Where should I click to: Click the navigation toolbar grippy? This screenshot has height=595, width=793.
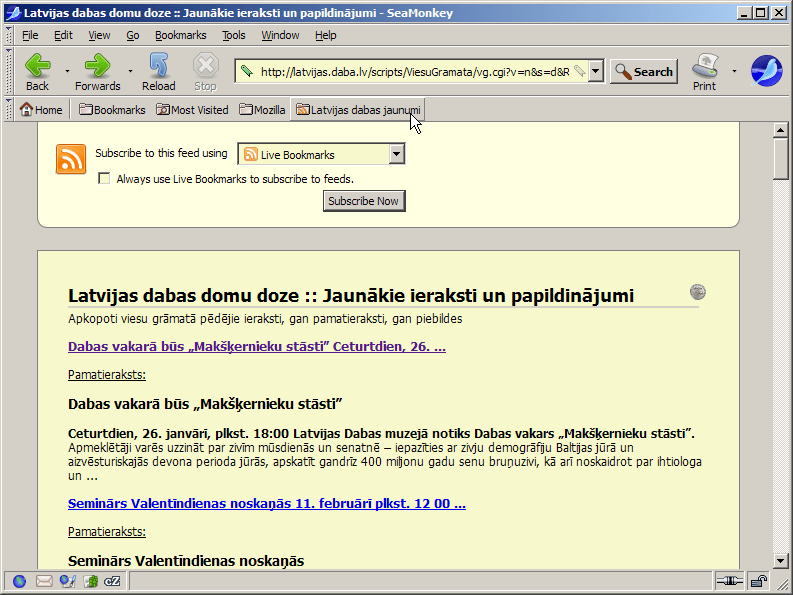[x=9, y=71]
